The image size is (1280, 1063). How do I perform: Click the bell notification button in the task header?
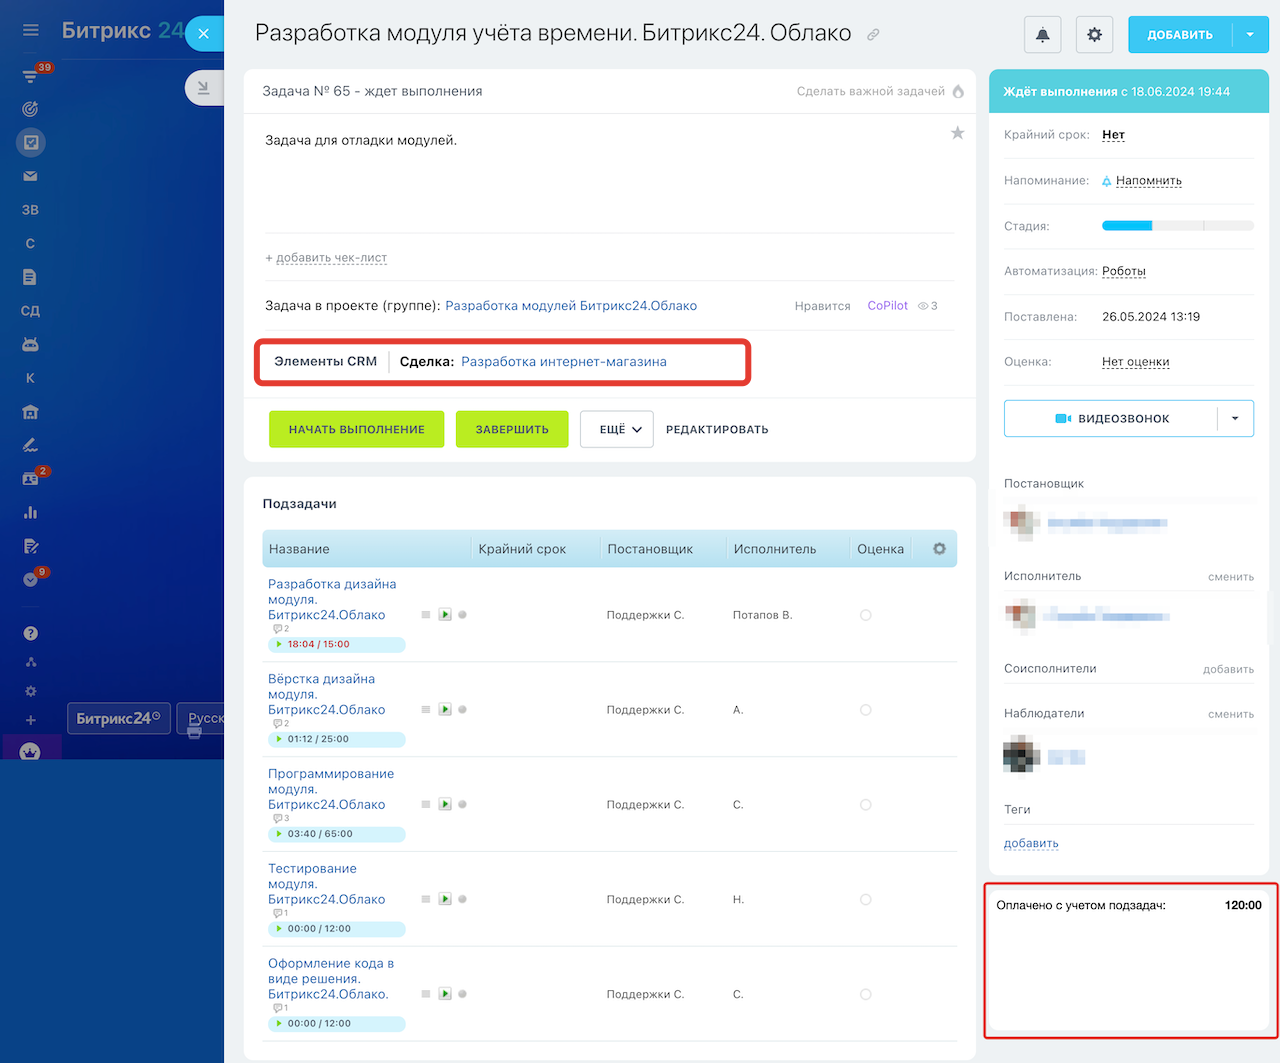point(1043,35)
